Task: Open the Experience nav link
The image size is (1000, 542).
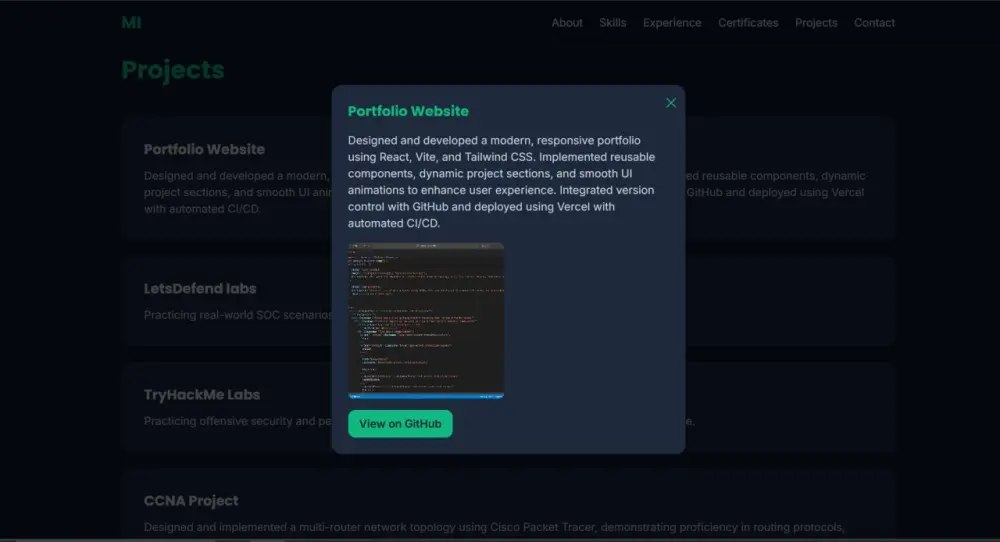Action: click(x=672, y=23)
